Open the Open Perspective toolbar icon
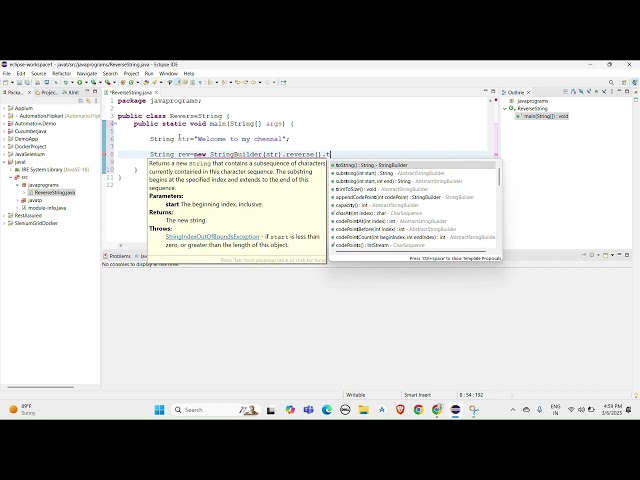 click(x=624, y=82)
